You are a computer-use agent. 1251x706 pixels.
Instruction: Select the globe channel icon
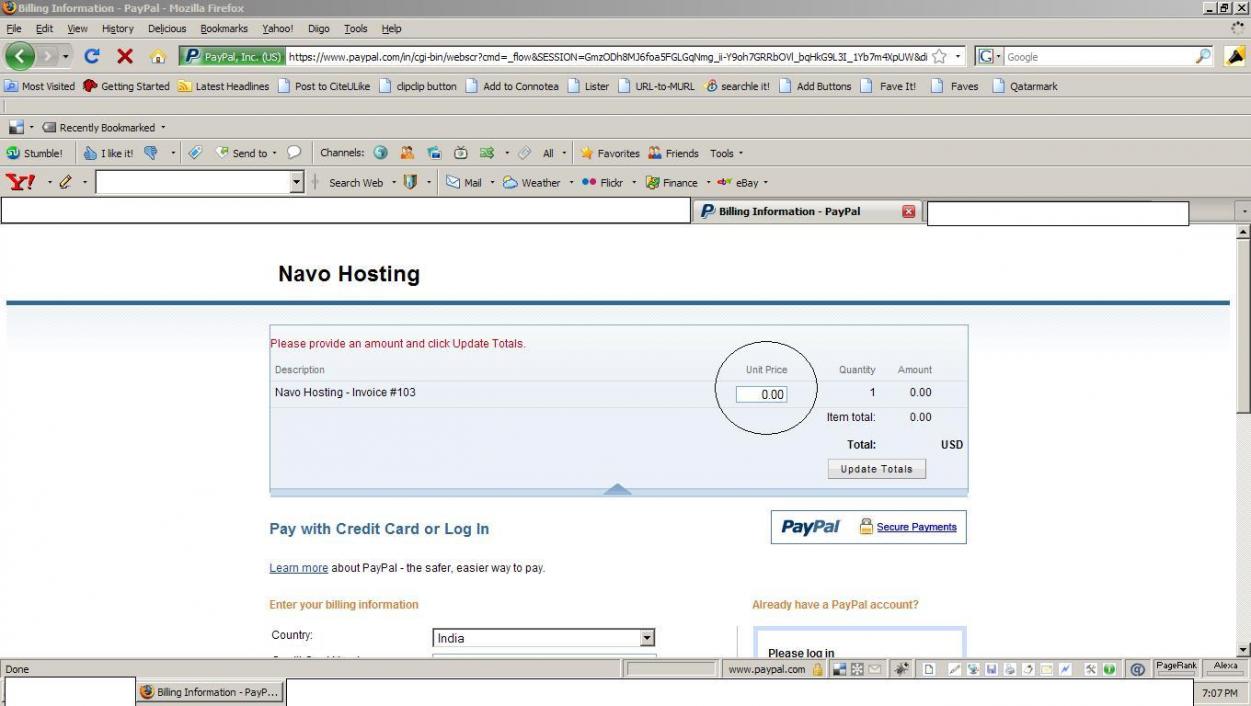[381, 153]
